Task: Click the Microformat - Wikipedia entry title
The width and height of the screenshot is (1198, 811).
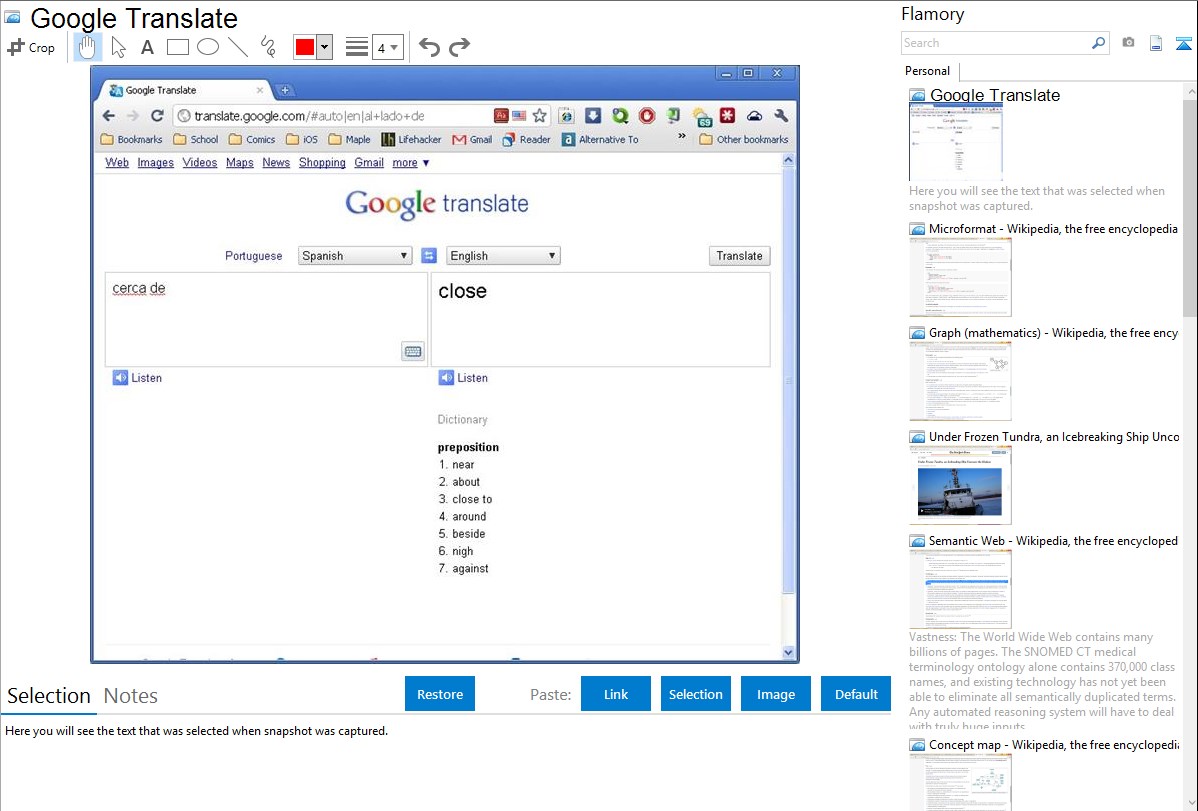Action: pyautogui.click(x=1053, y=229)
